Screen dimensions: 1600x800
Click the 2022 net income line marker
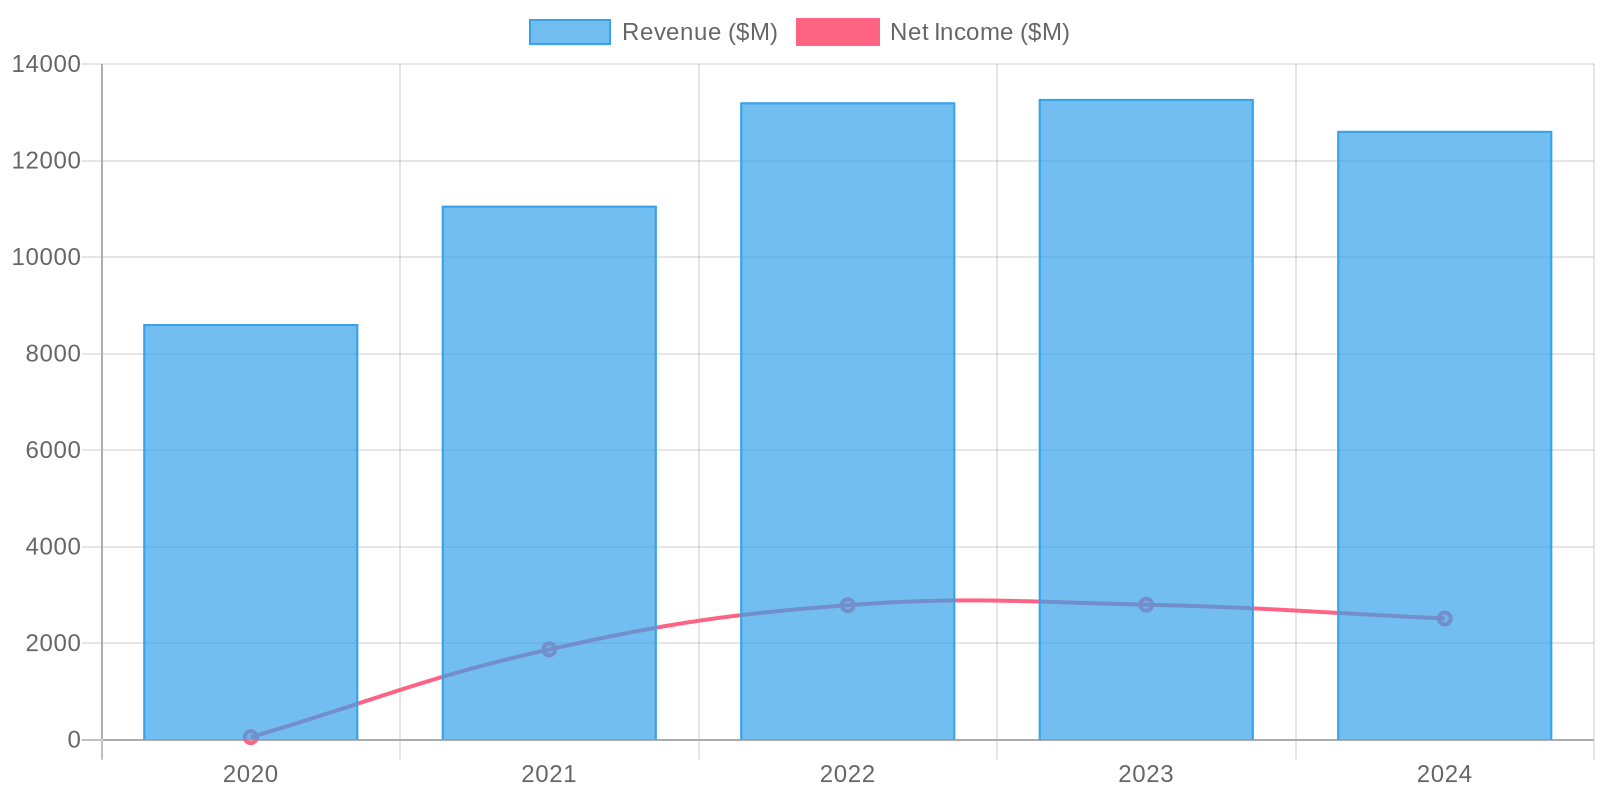pos(847,605)
